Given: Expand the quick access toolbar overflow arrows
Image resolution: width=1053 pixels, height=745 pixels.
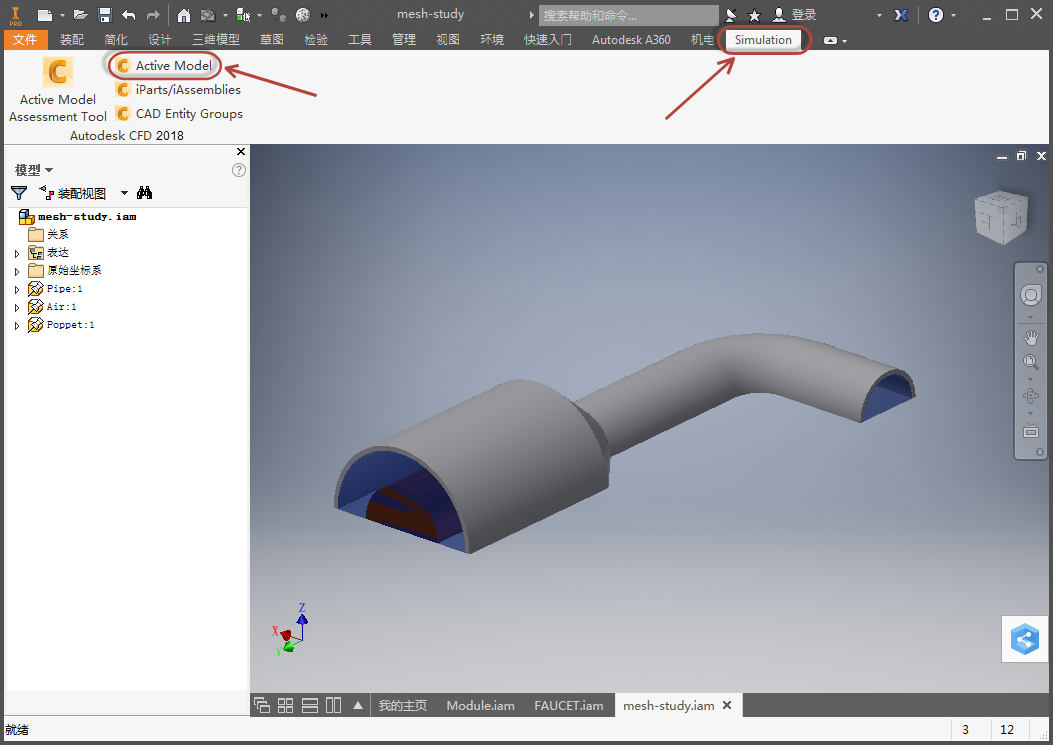Looking at the screenshot, I should point(324,15).
